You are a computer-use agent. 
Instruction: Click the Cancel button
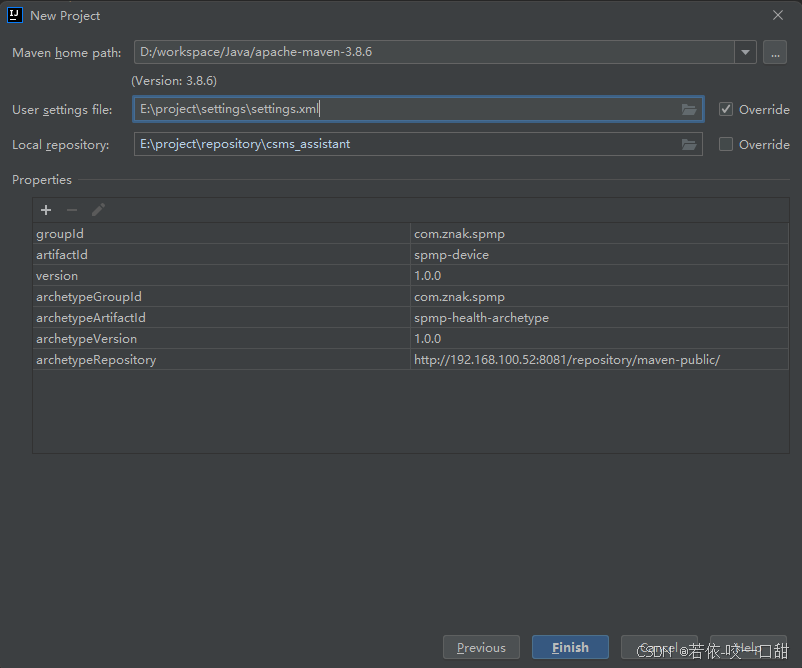659,647
